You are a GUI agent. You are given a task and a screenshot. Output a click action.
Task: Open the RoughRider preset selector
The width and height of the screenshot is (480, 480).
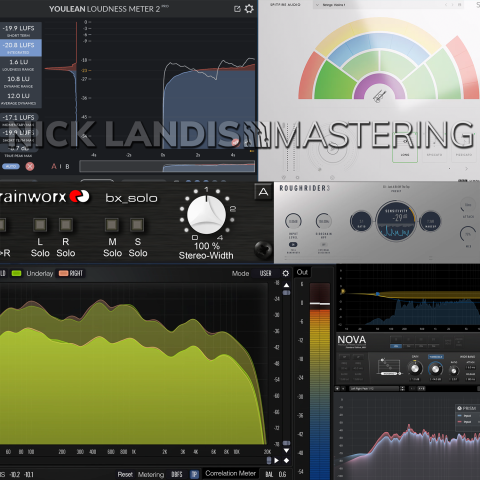tap(396, 189)
